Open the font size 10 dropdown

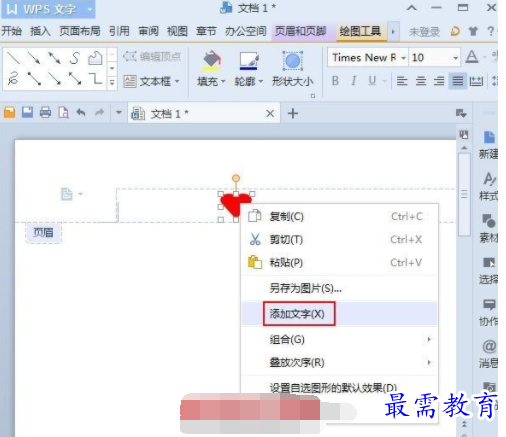point(455,58)
